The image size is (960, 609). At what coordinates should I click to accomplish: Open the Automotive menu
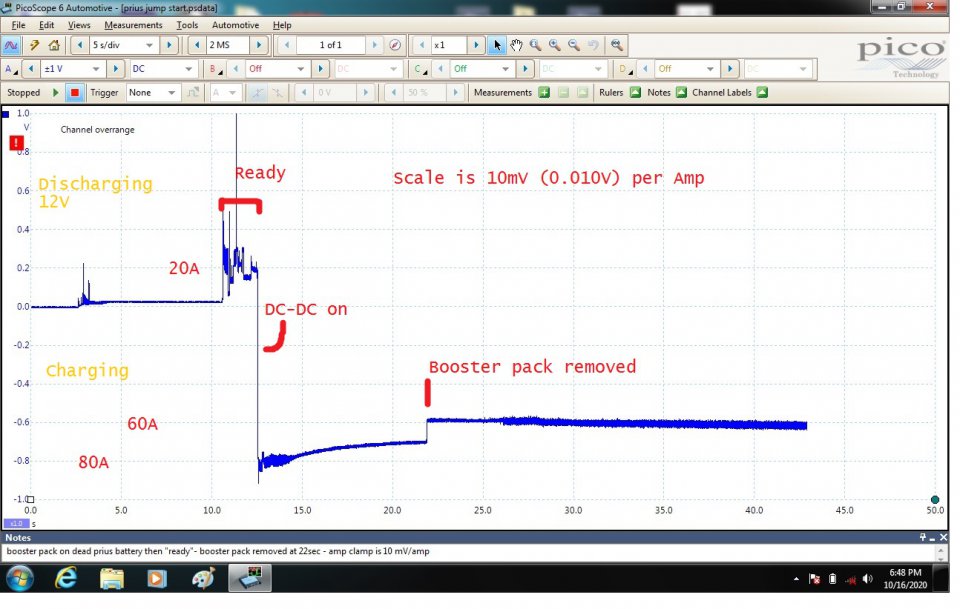(x=235, y=25)
